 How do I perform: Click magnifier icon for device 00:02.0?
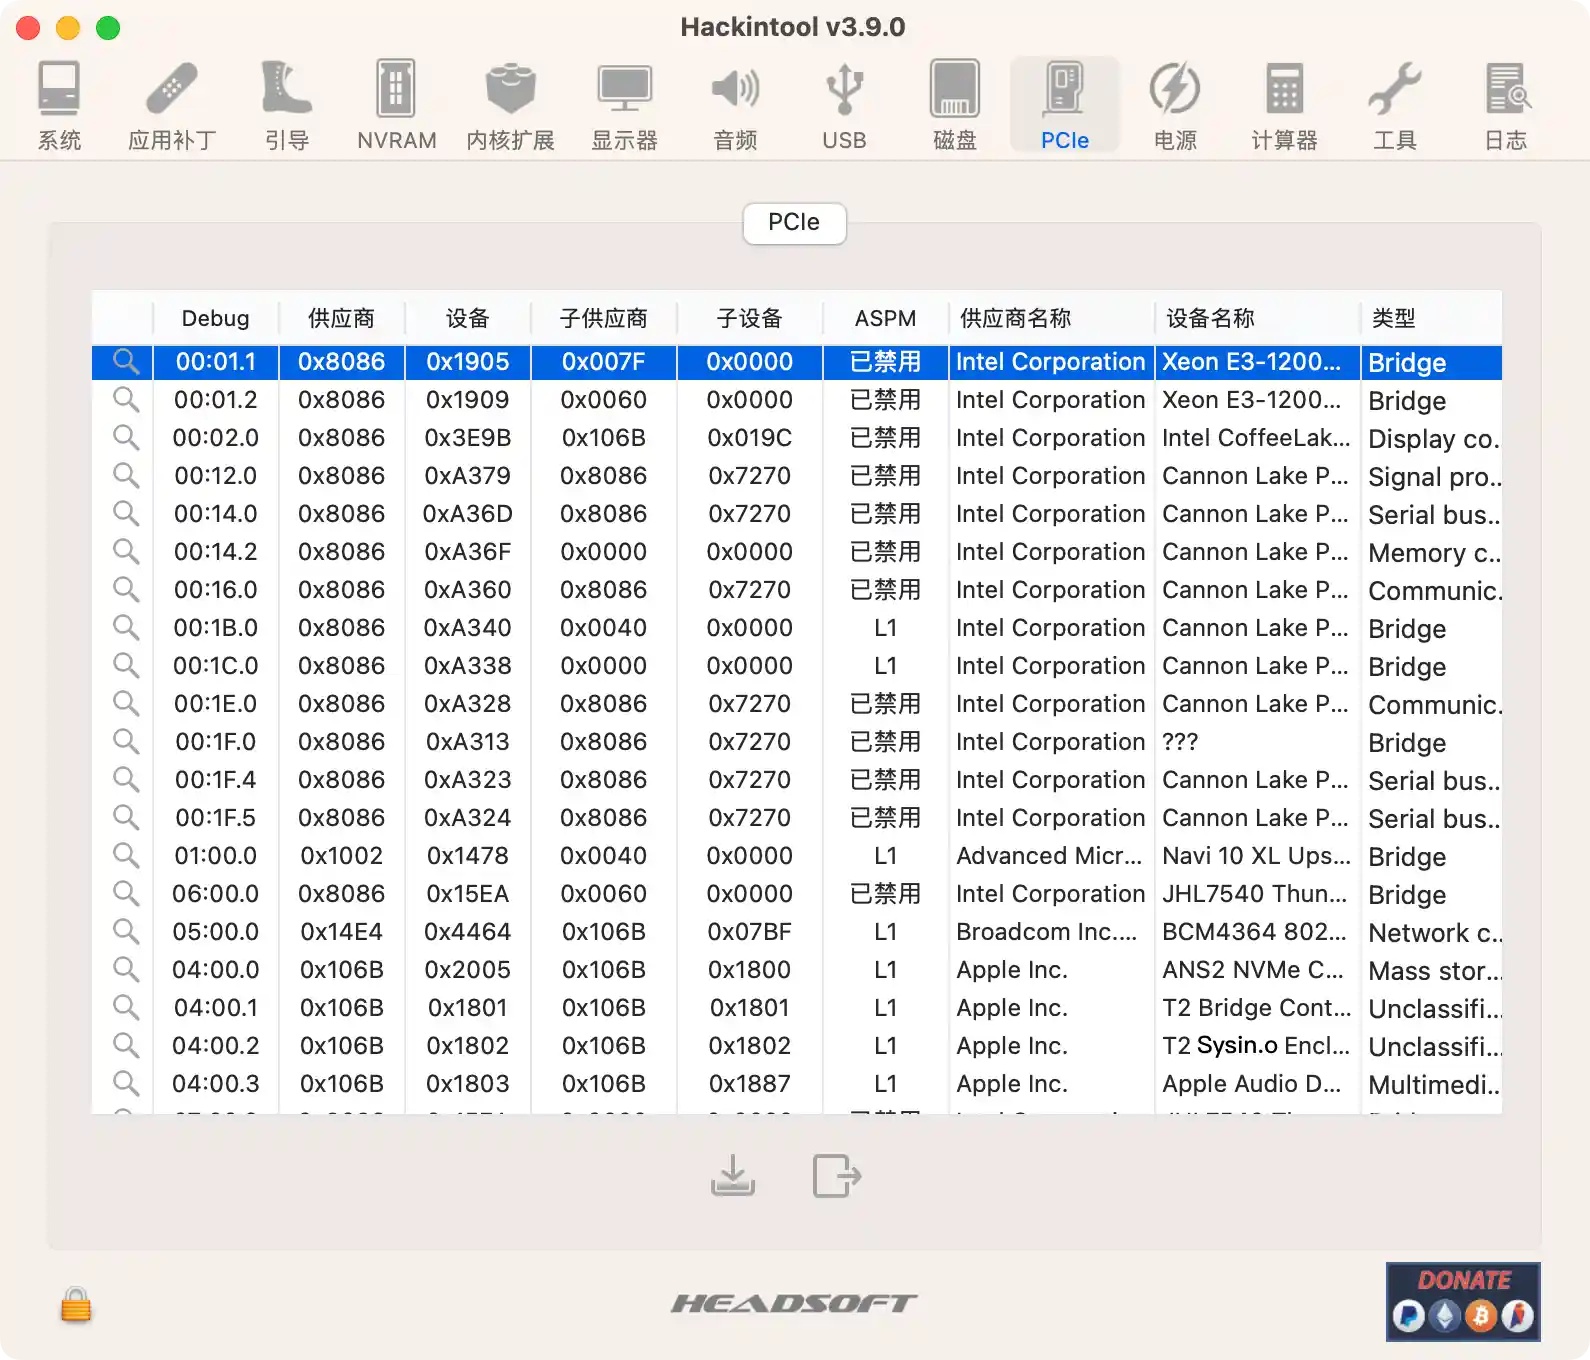(126, 437)
